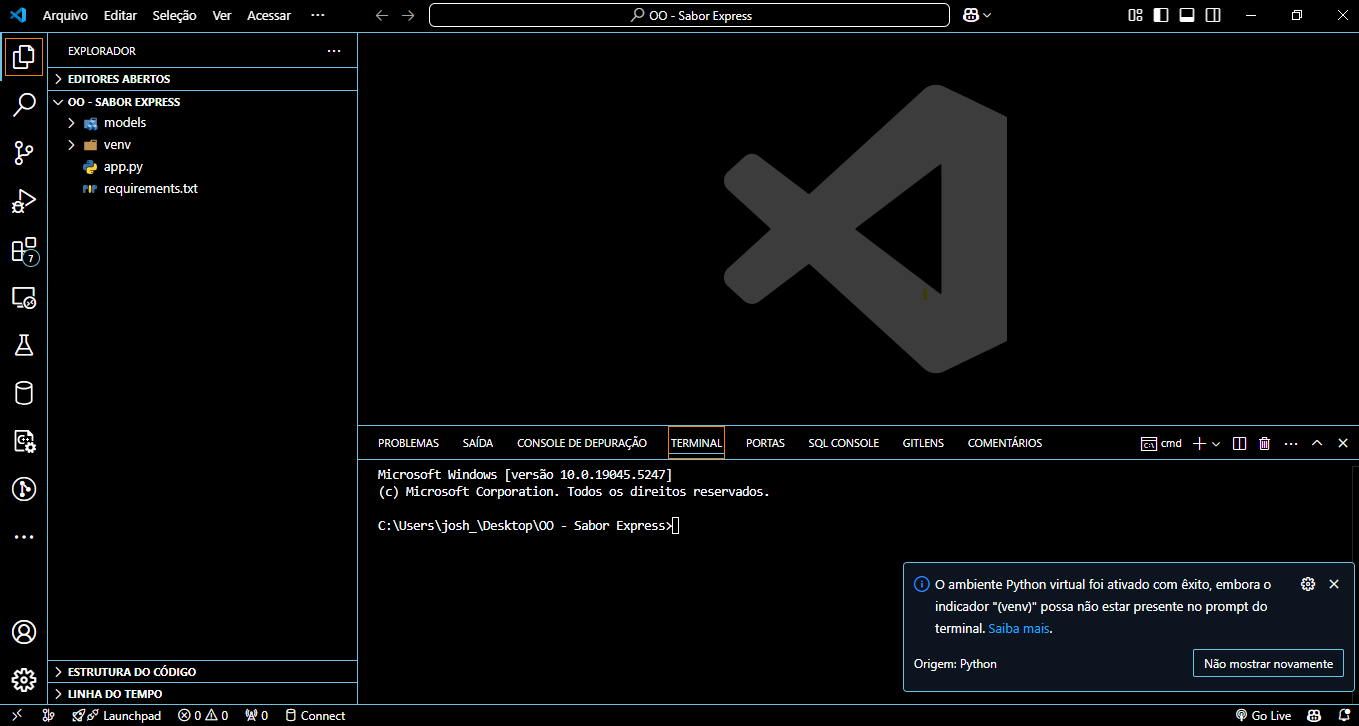This screenshot has height=726, width=1359.
Task: Open the Arquivo menu
Action: [x=65, y=15]
